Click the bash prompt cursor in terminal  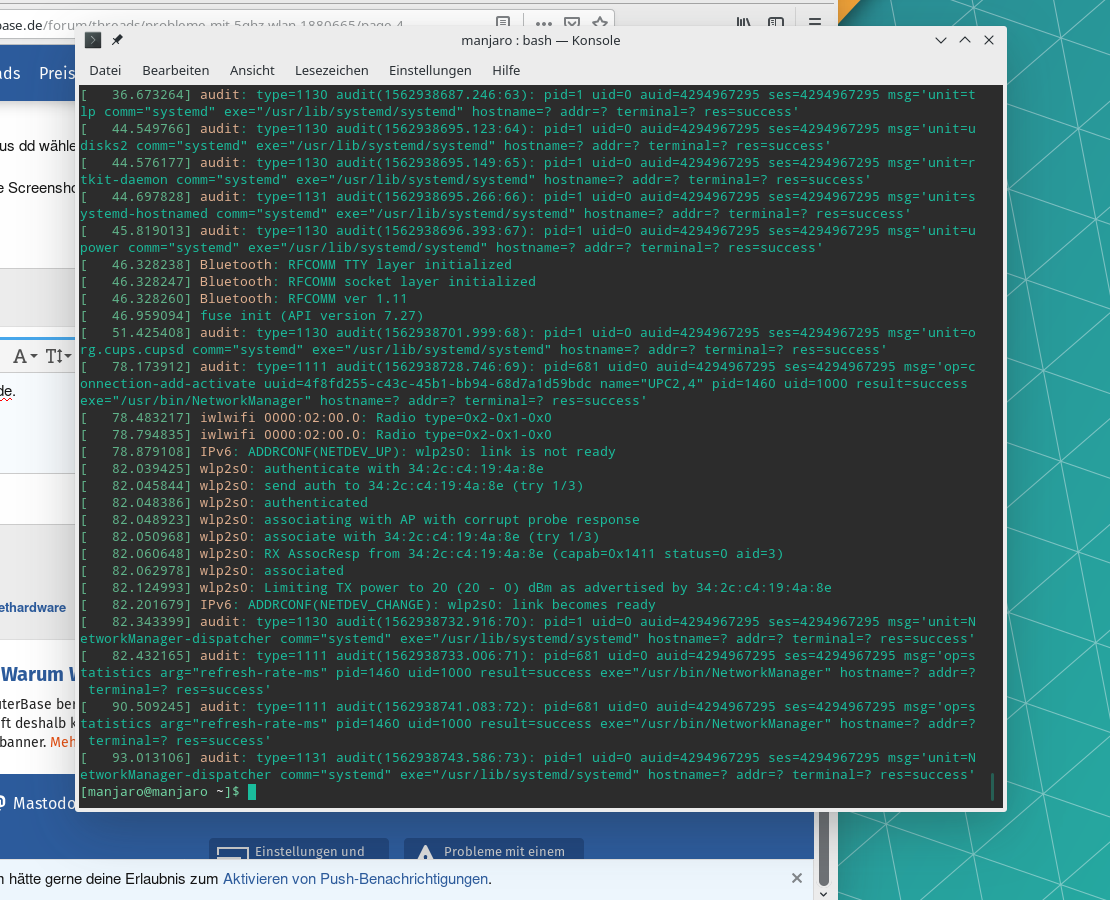[x=252, y=792]
